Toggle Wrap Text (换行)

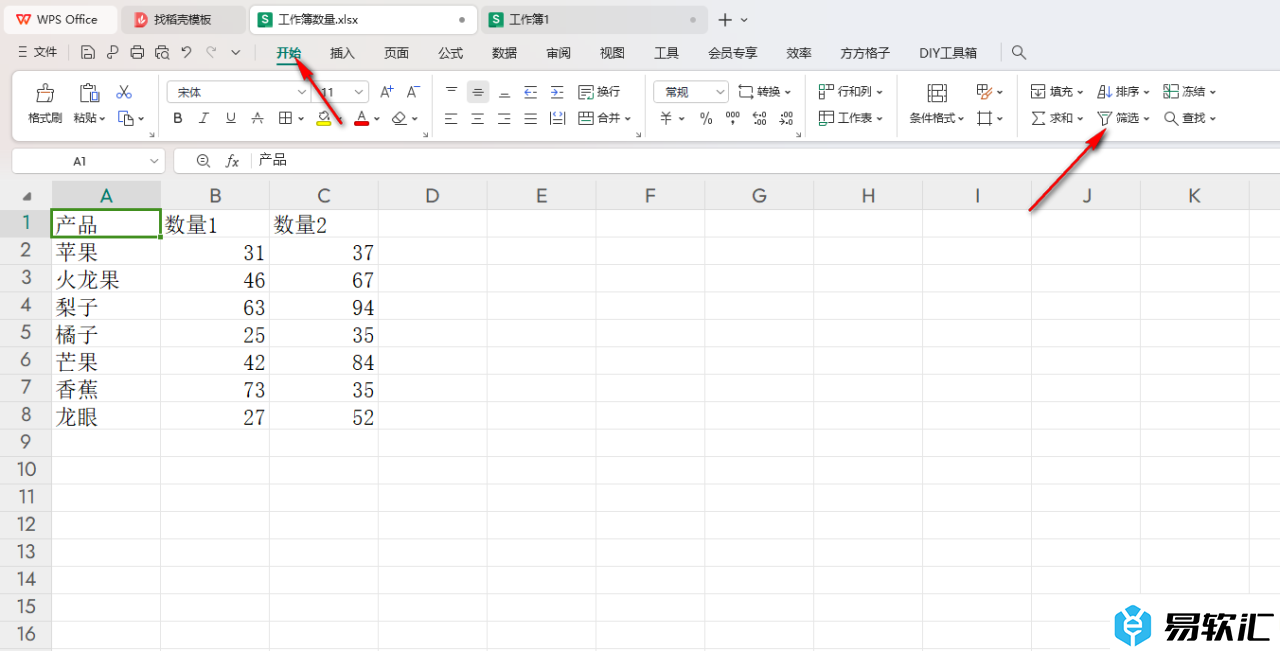(599, 92)
